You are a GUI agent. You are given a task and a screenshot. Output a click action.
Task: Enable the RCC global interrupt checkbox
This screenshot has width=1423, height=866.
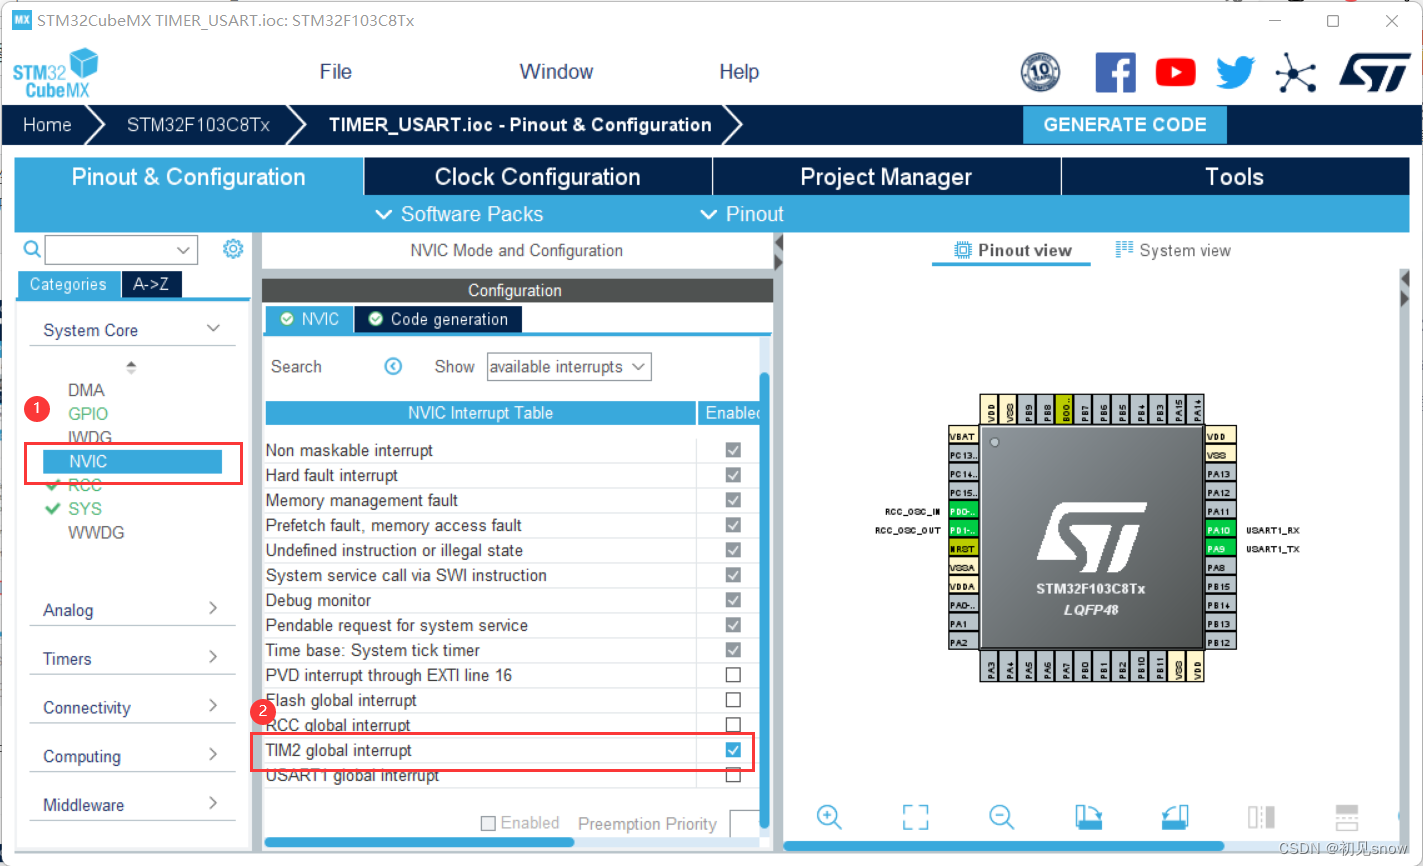[733, 725]
